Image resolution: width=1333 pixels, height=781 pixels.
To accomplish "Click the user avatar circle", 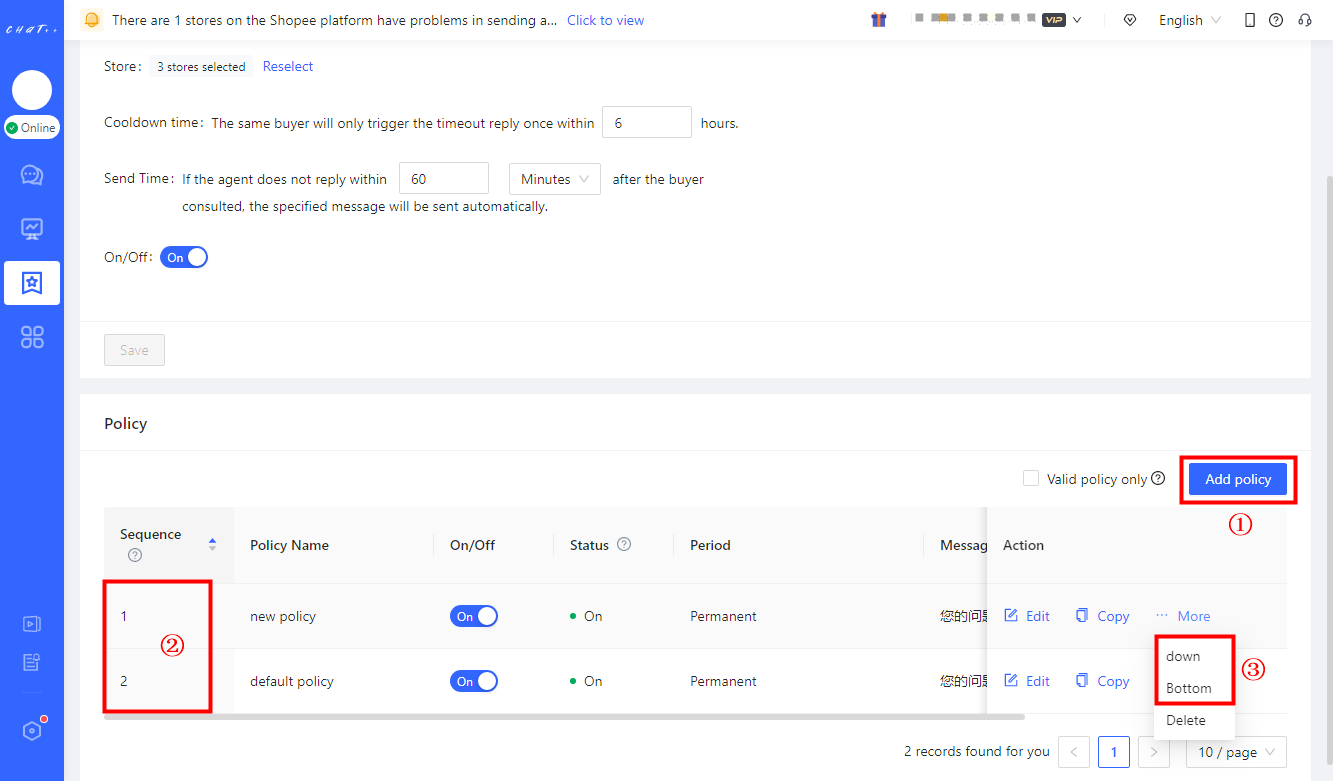I will 32,90.
